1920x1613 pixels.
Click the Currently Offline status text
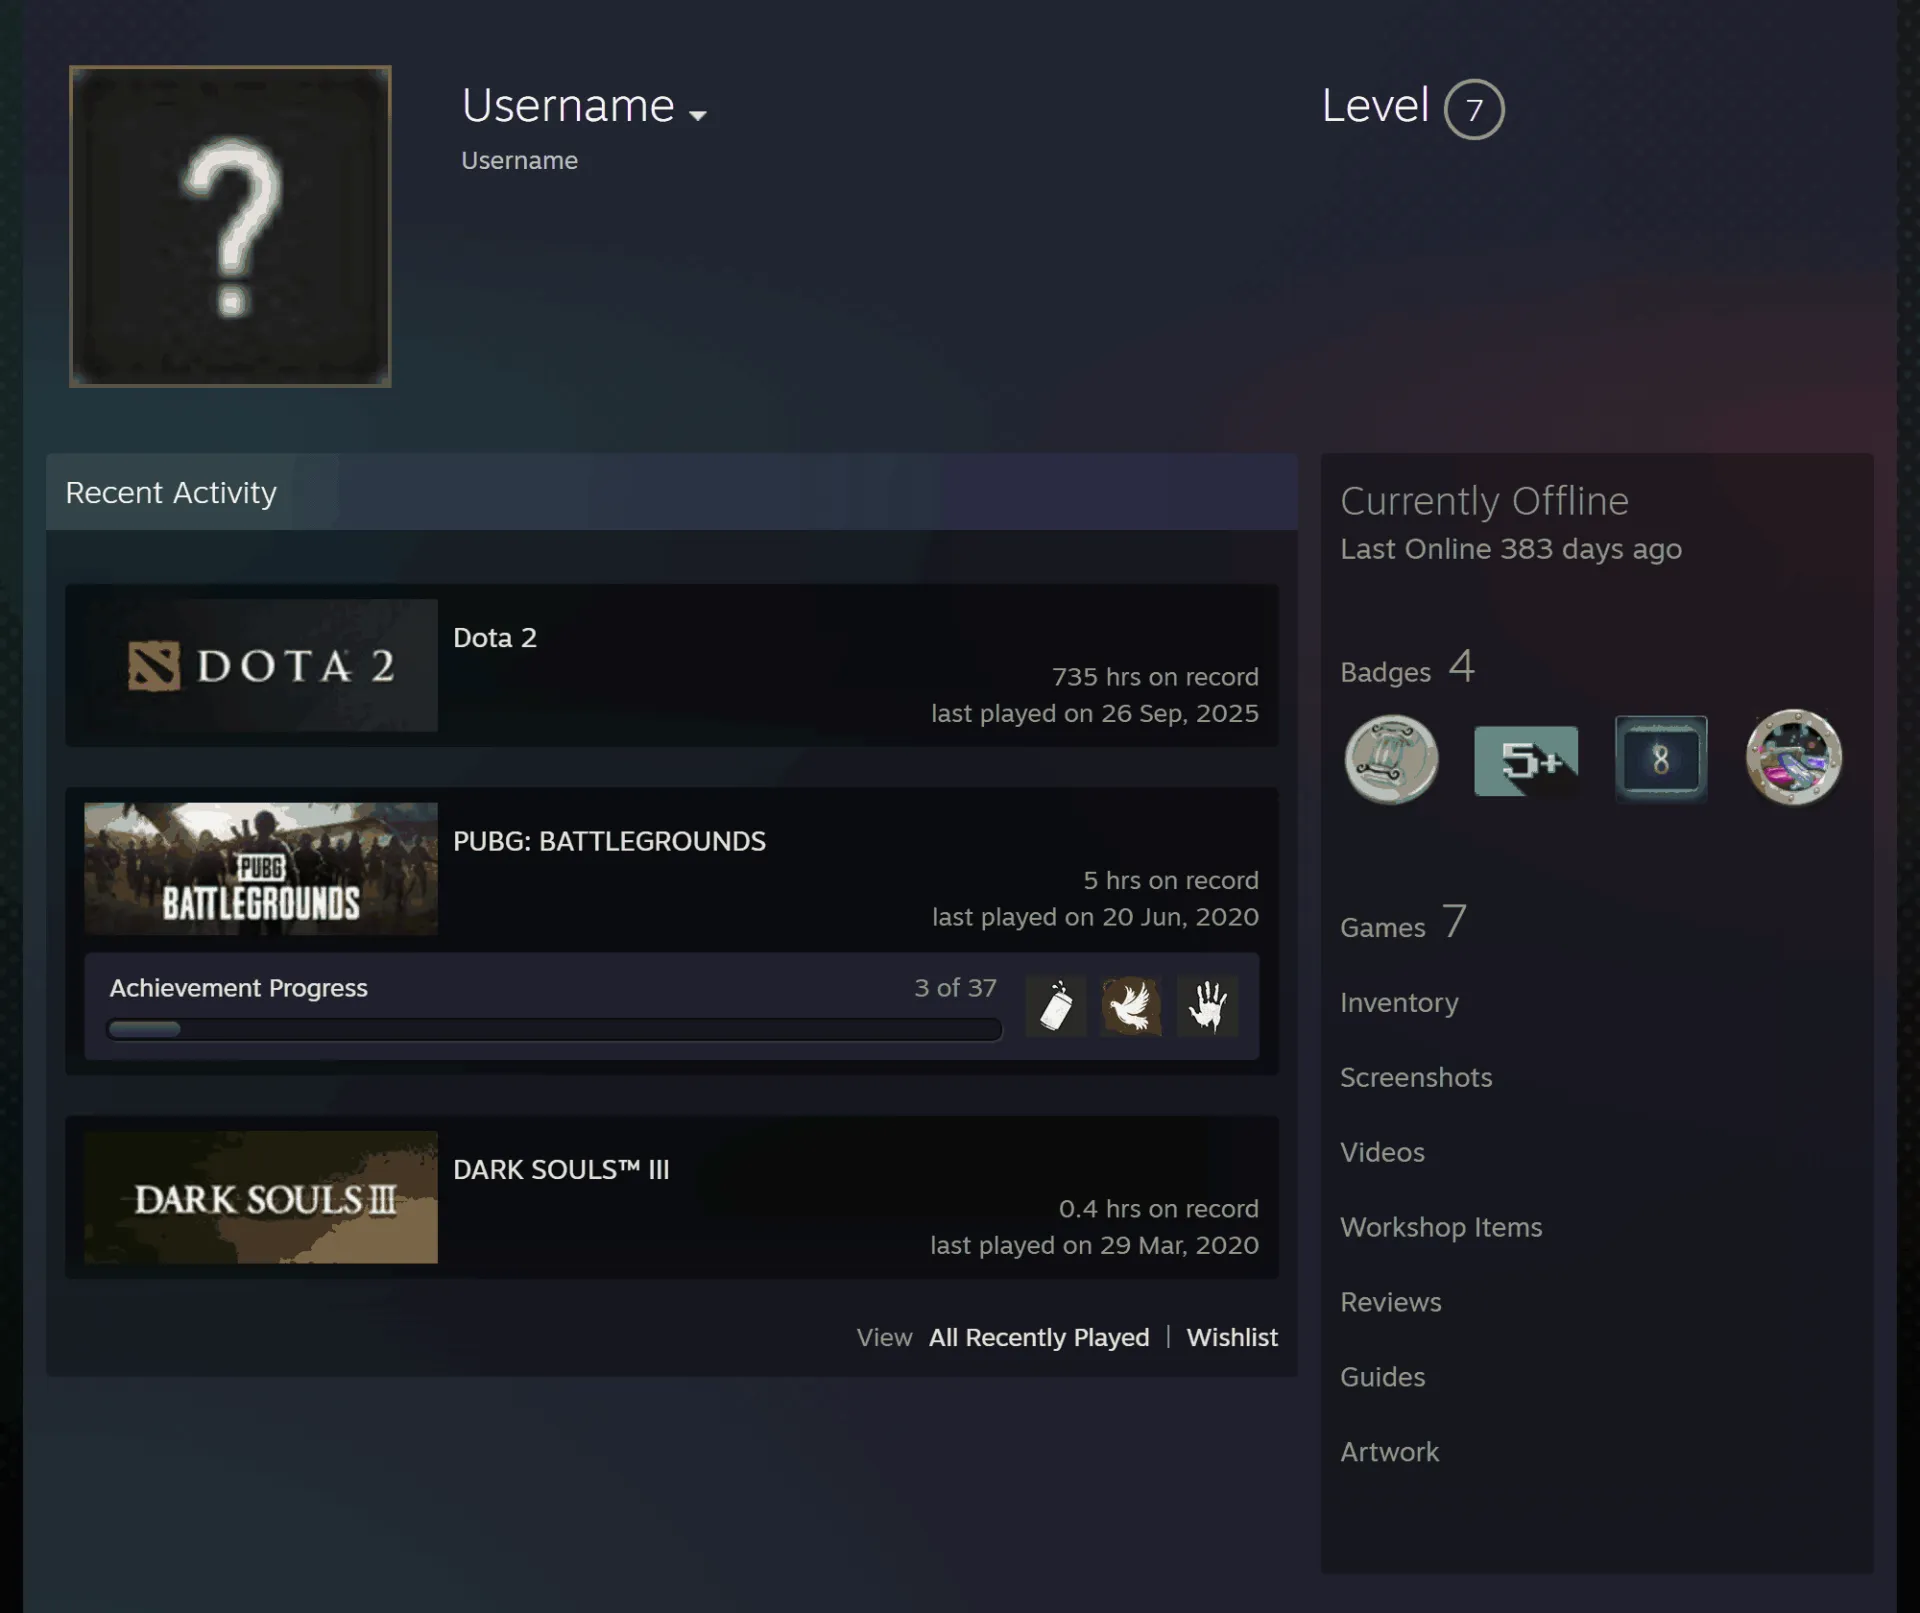tap(1484, 501)
